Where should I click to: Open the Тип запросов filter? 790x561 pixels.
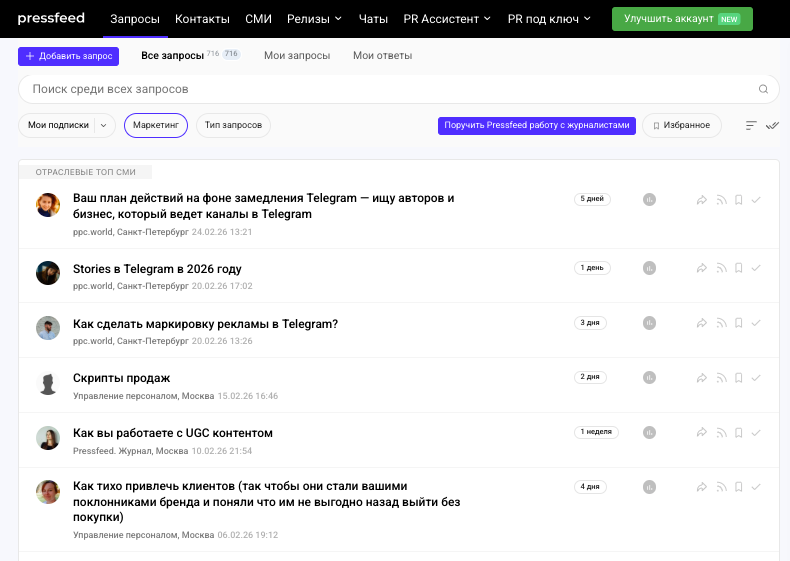click(x=233, y=125)
